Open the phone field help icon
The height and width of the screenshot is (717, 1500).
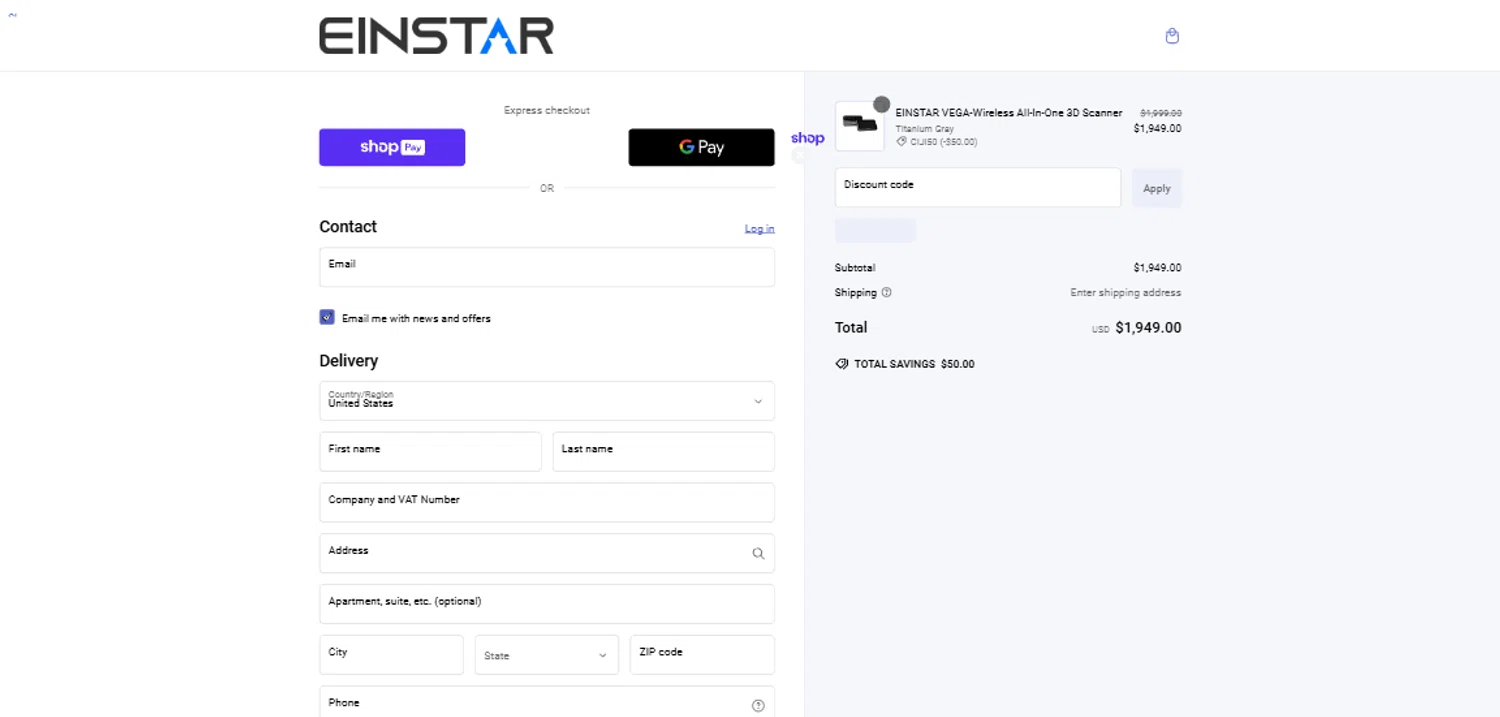tap(758, 705)
